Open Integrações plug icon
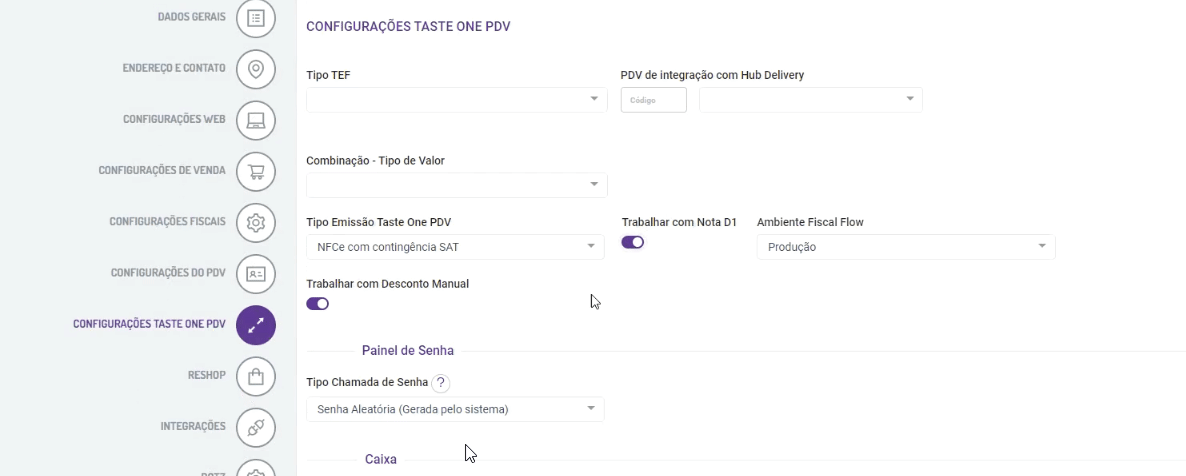This screenshot has width=1186, height=476. 256,427
